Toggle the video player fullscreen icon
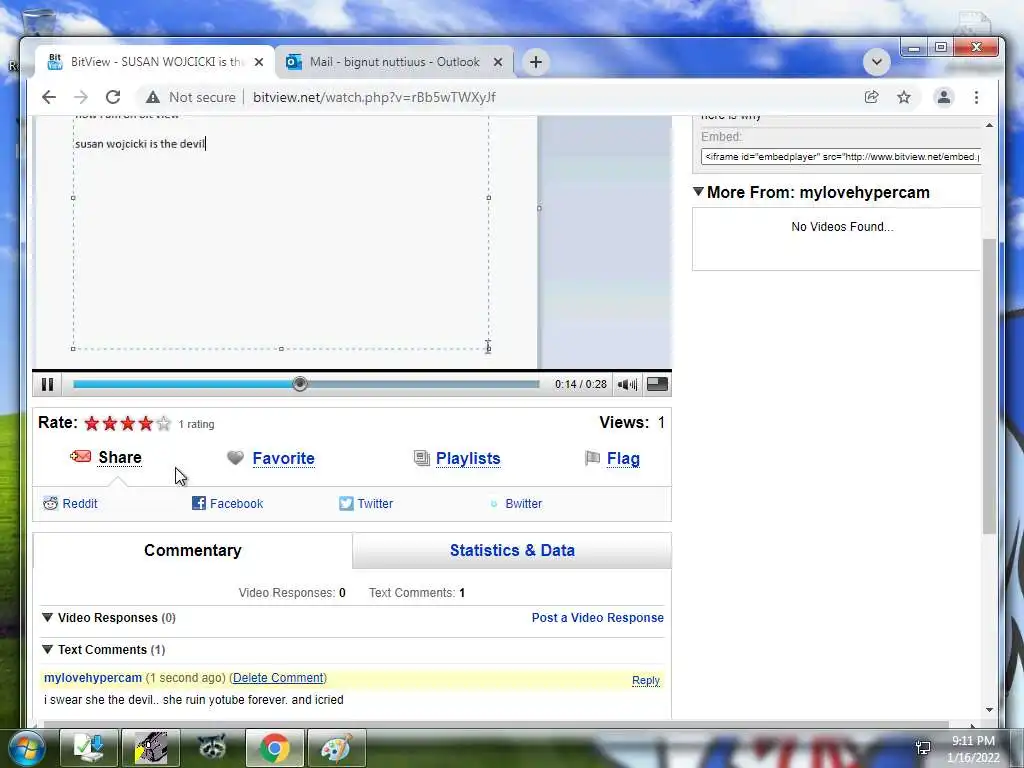The height and width of the screenshot is (768, 1024). click(x=657, y=384)
